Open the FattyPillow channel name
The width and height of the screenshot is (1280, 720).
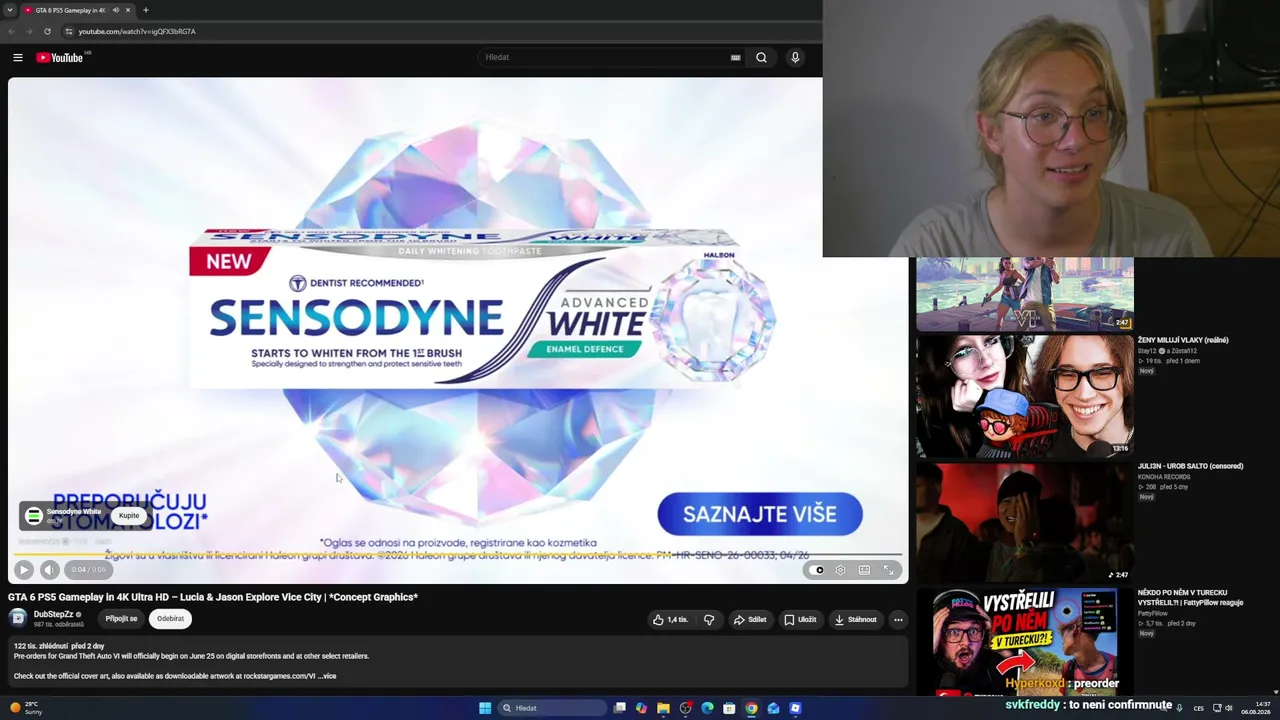coord(1152,613)
